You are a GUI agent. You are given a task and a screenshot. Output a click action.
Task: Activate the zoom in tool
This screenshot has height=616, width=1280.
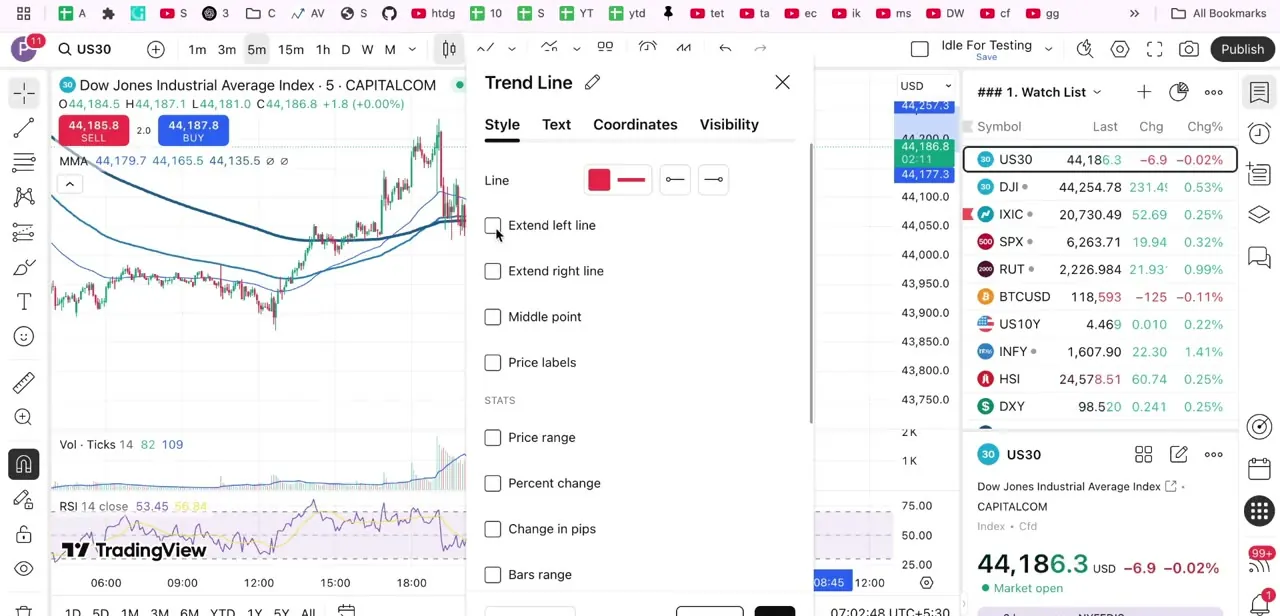24,417
